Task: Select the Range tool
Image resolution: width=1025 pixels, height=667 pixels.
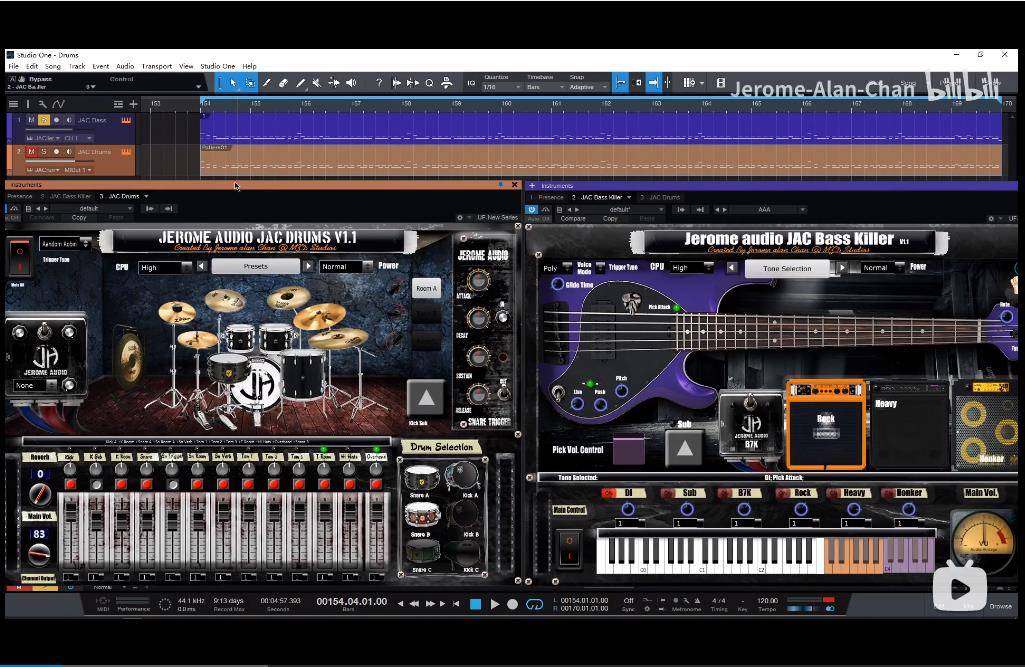Action: (250, 83)
